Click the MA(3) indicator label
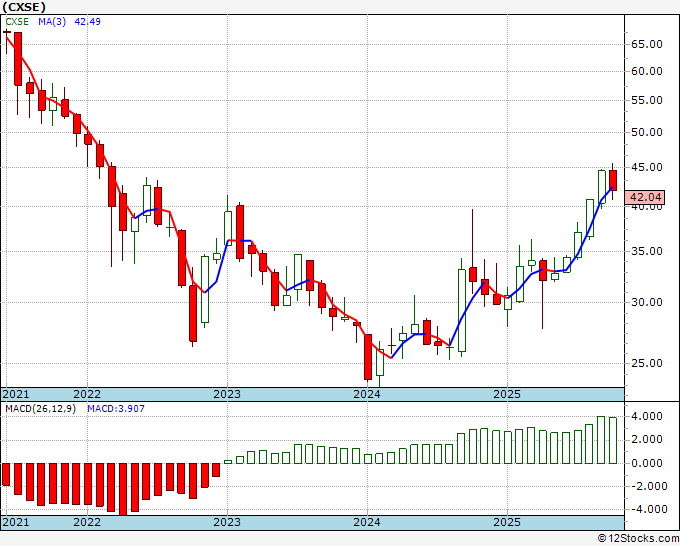 [x=52, y=22]
